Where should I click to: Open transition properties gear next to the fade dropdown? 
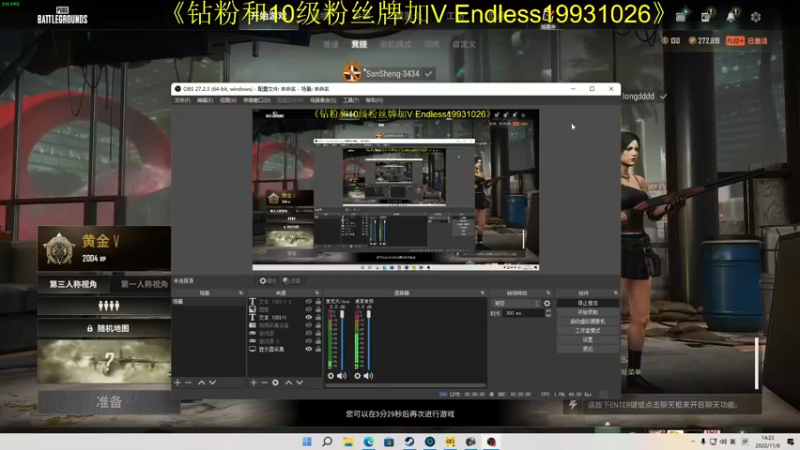[x=547, y=303]
